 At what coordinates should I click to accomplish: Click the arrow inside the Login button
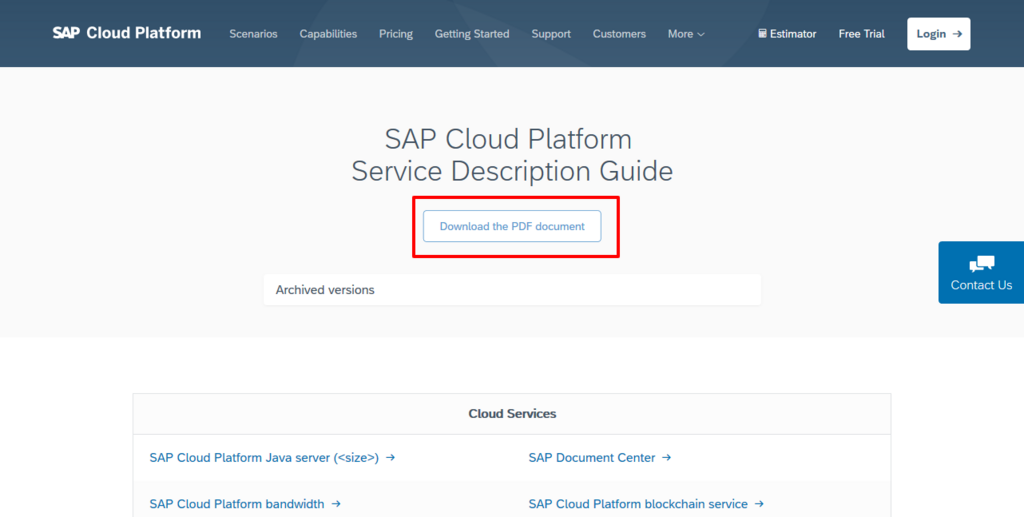[958, 34]
